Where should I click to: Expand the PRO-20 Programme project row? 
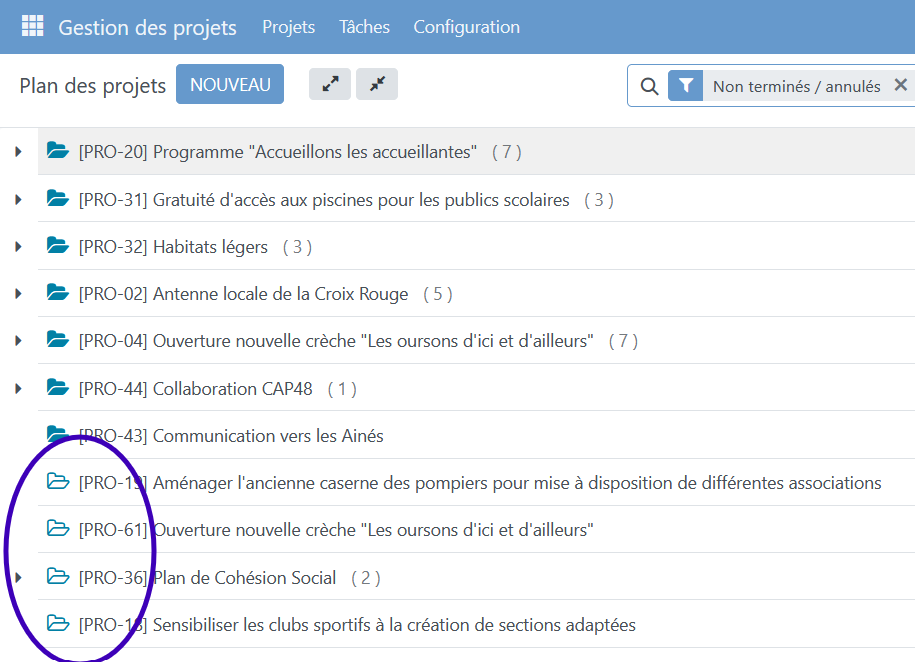point(18,152)
